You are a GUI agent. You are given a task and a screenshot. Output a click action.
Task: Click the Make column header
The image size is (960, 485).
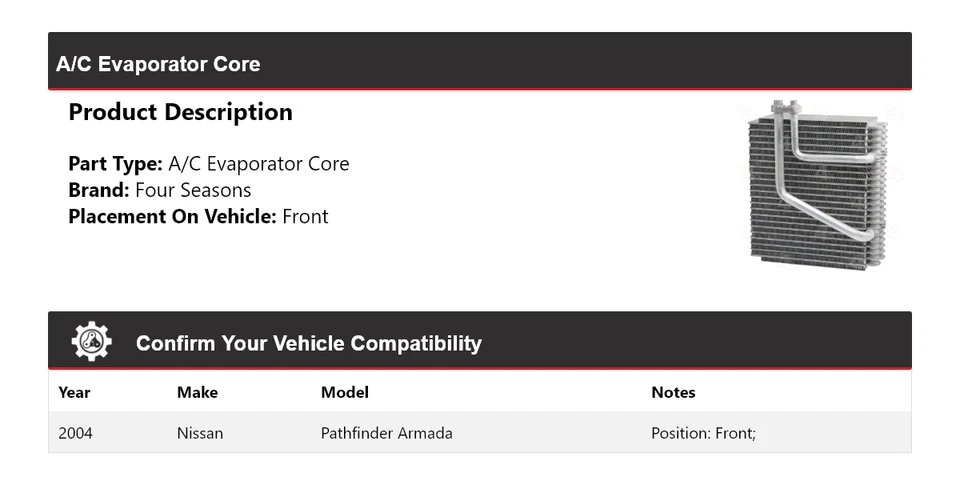click(x=197, y=392)
